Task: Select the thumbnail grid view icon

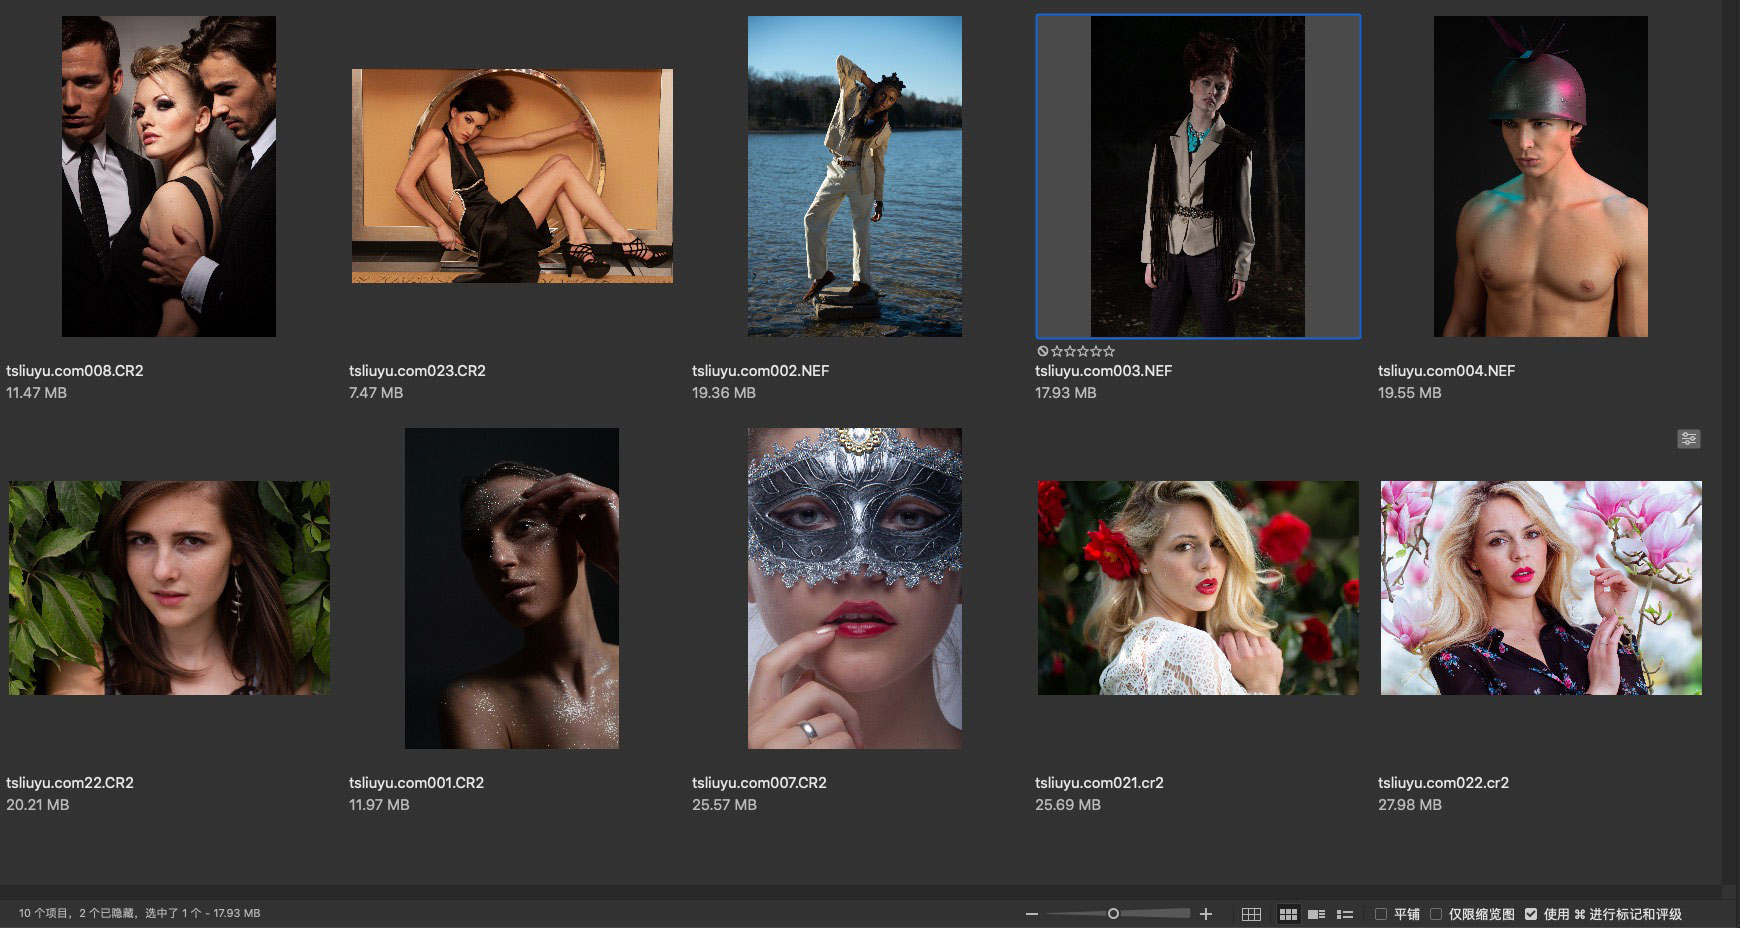Action: [1288, 914]
